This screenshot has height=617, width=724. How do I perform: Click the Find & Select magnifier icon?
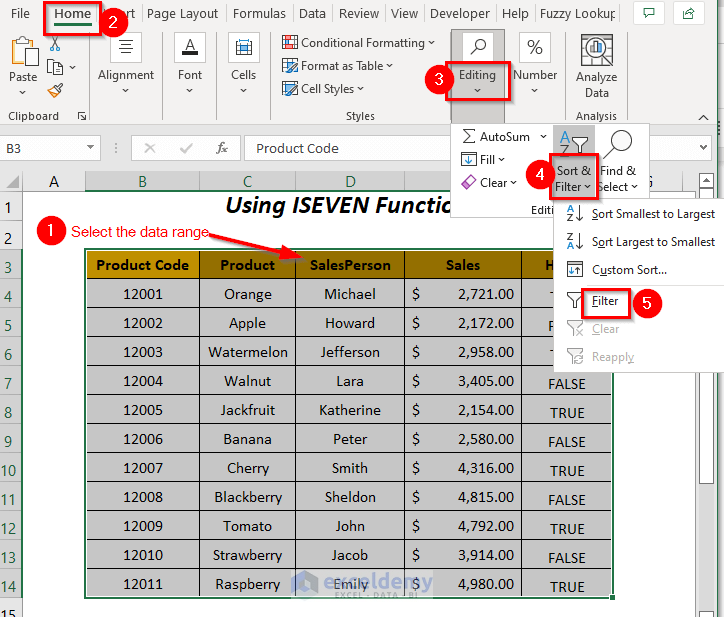tap(617, 144)
